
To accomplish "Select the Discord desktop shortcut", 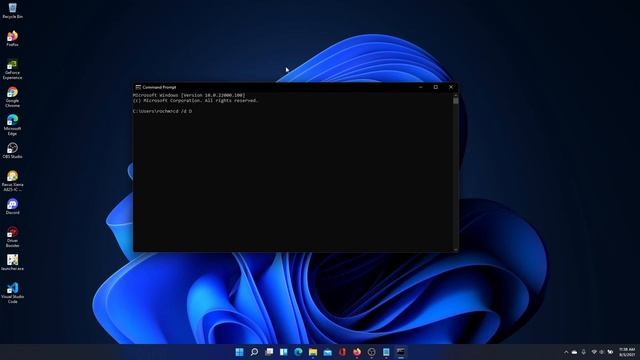I will [12, 207].
